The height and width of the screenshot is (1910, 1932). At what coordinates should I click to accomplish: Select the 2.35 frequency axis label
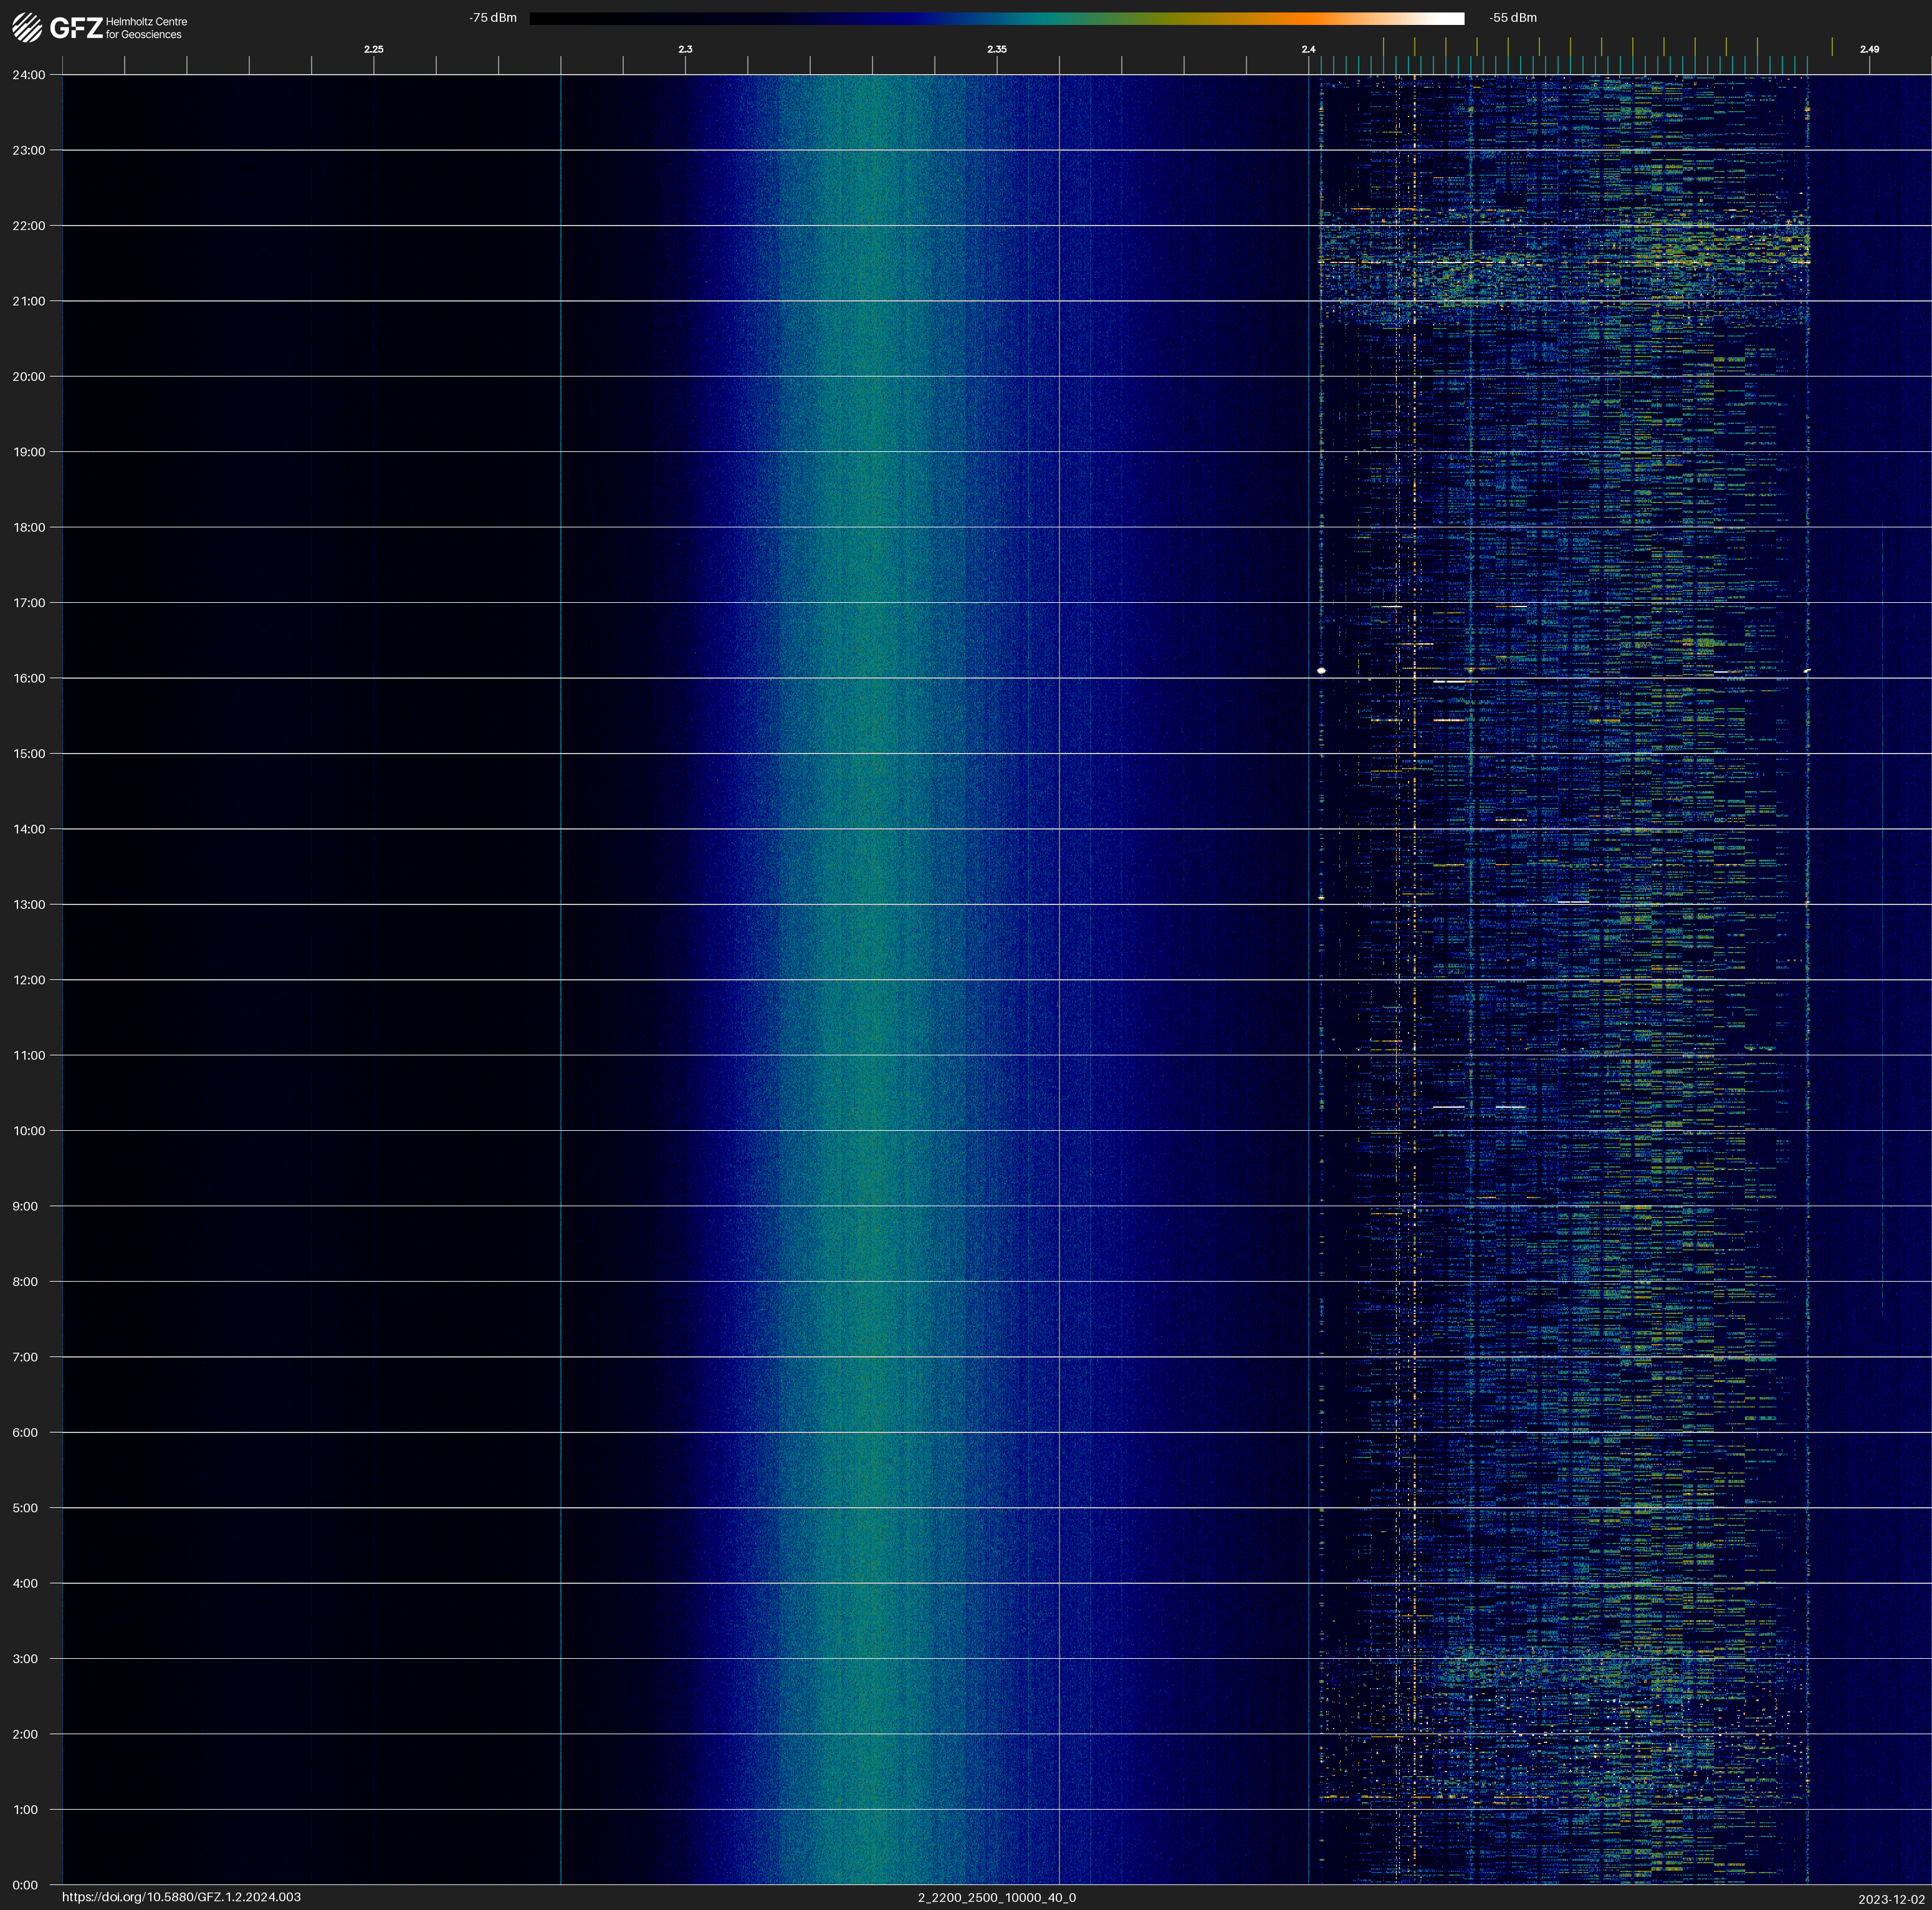point(996,49)
